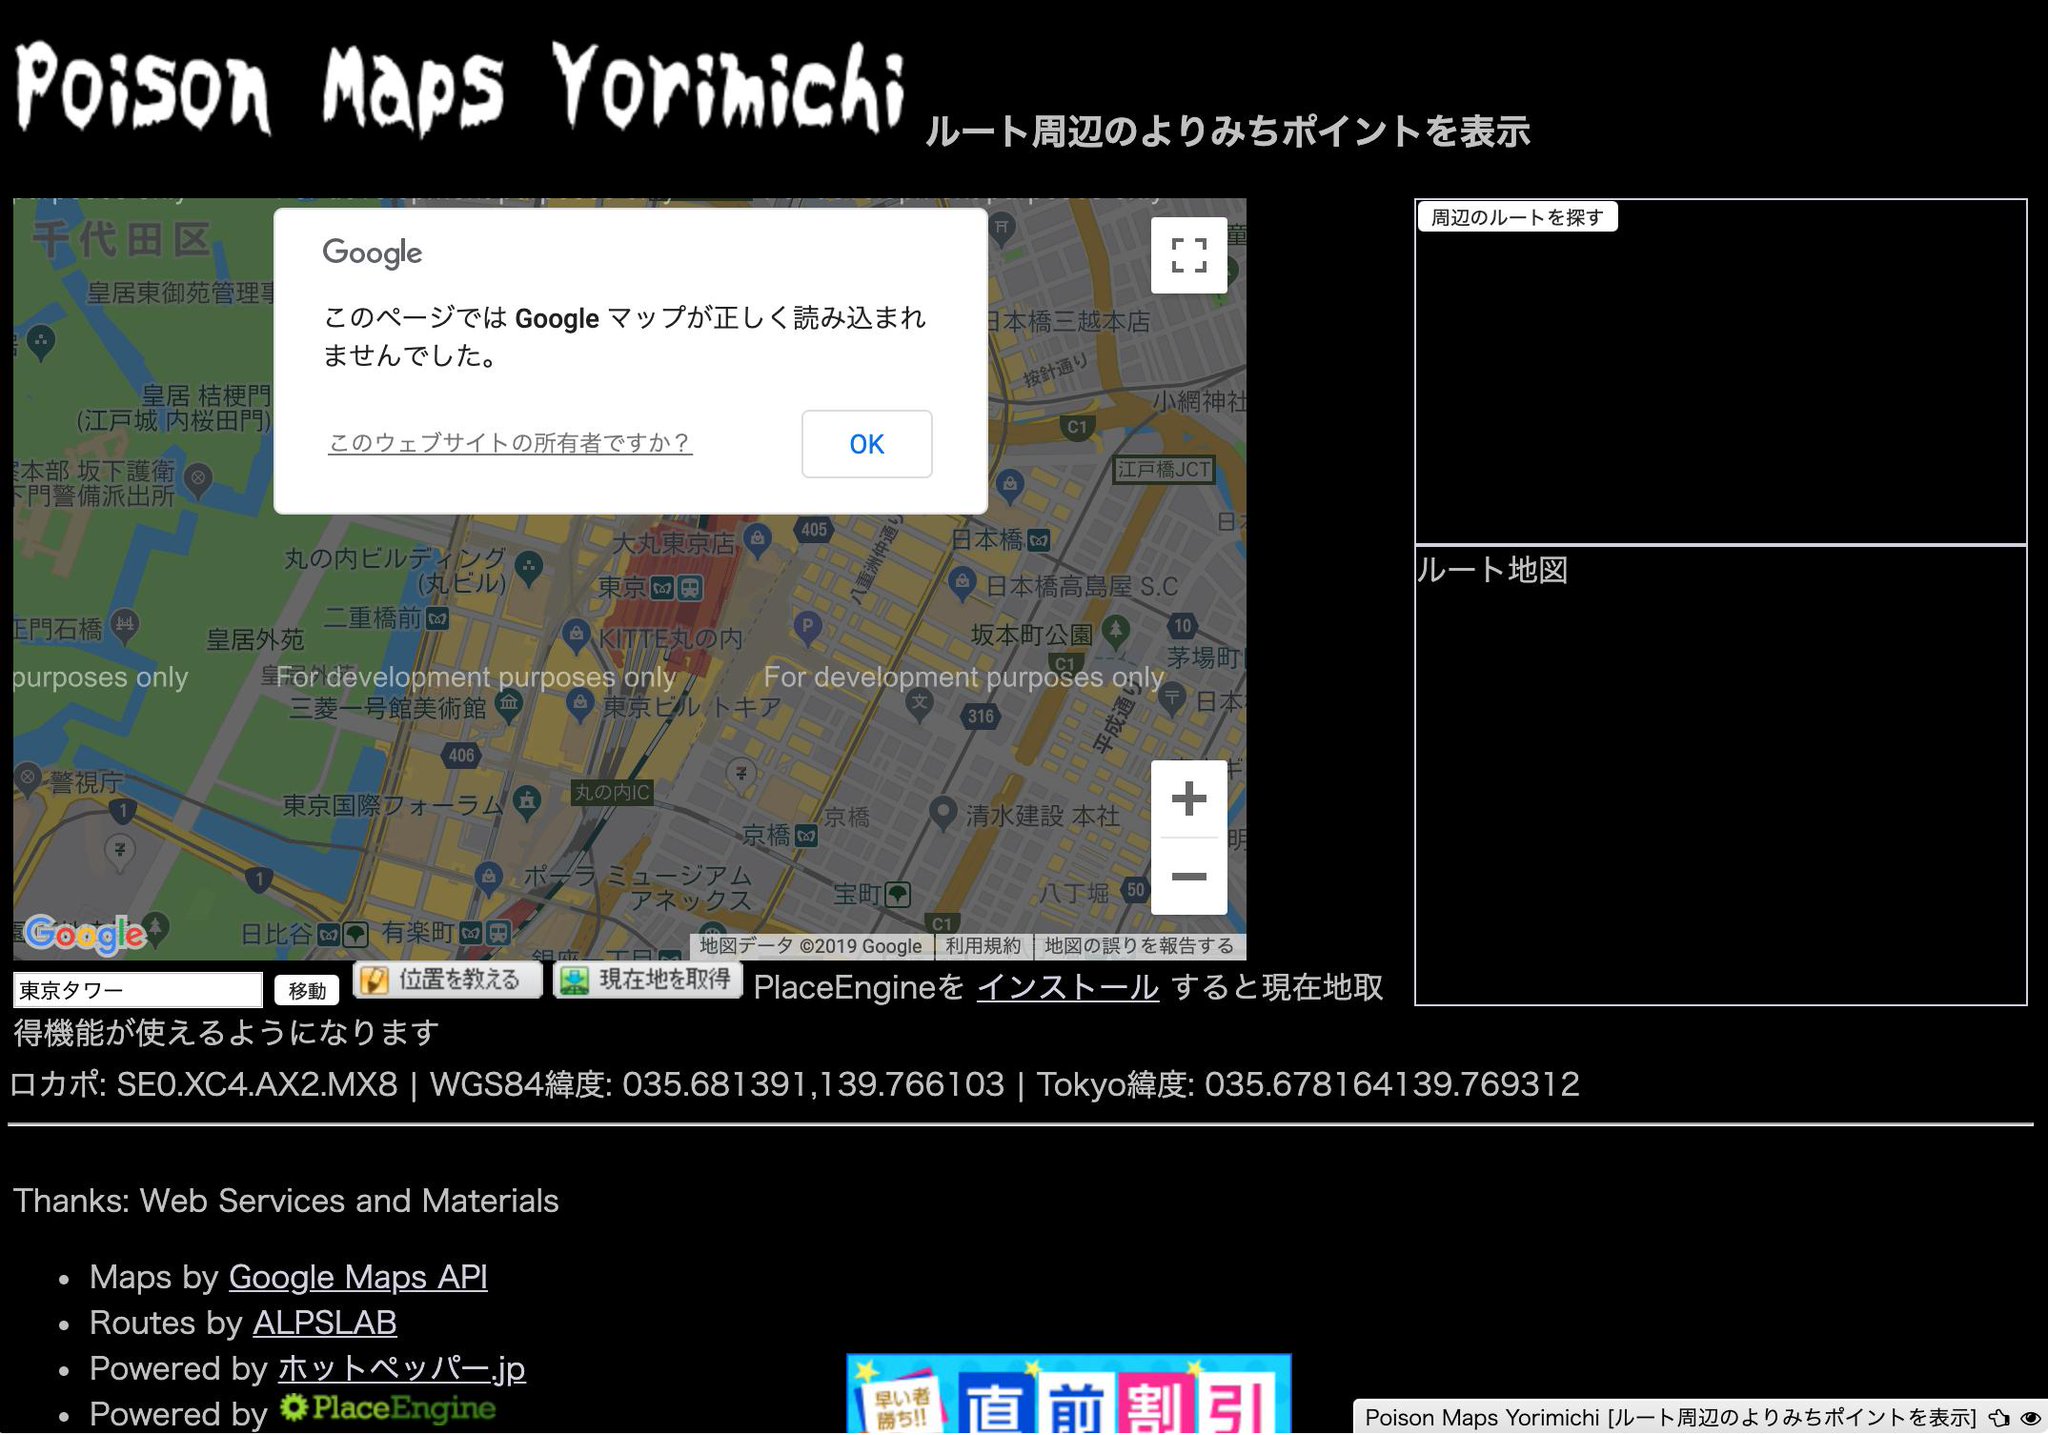2048x1435 pixels.
Task: Click 地図の誤りを報告する link
Action: (1139, 946)
